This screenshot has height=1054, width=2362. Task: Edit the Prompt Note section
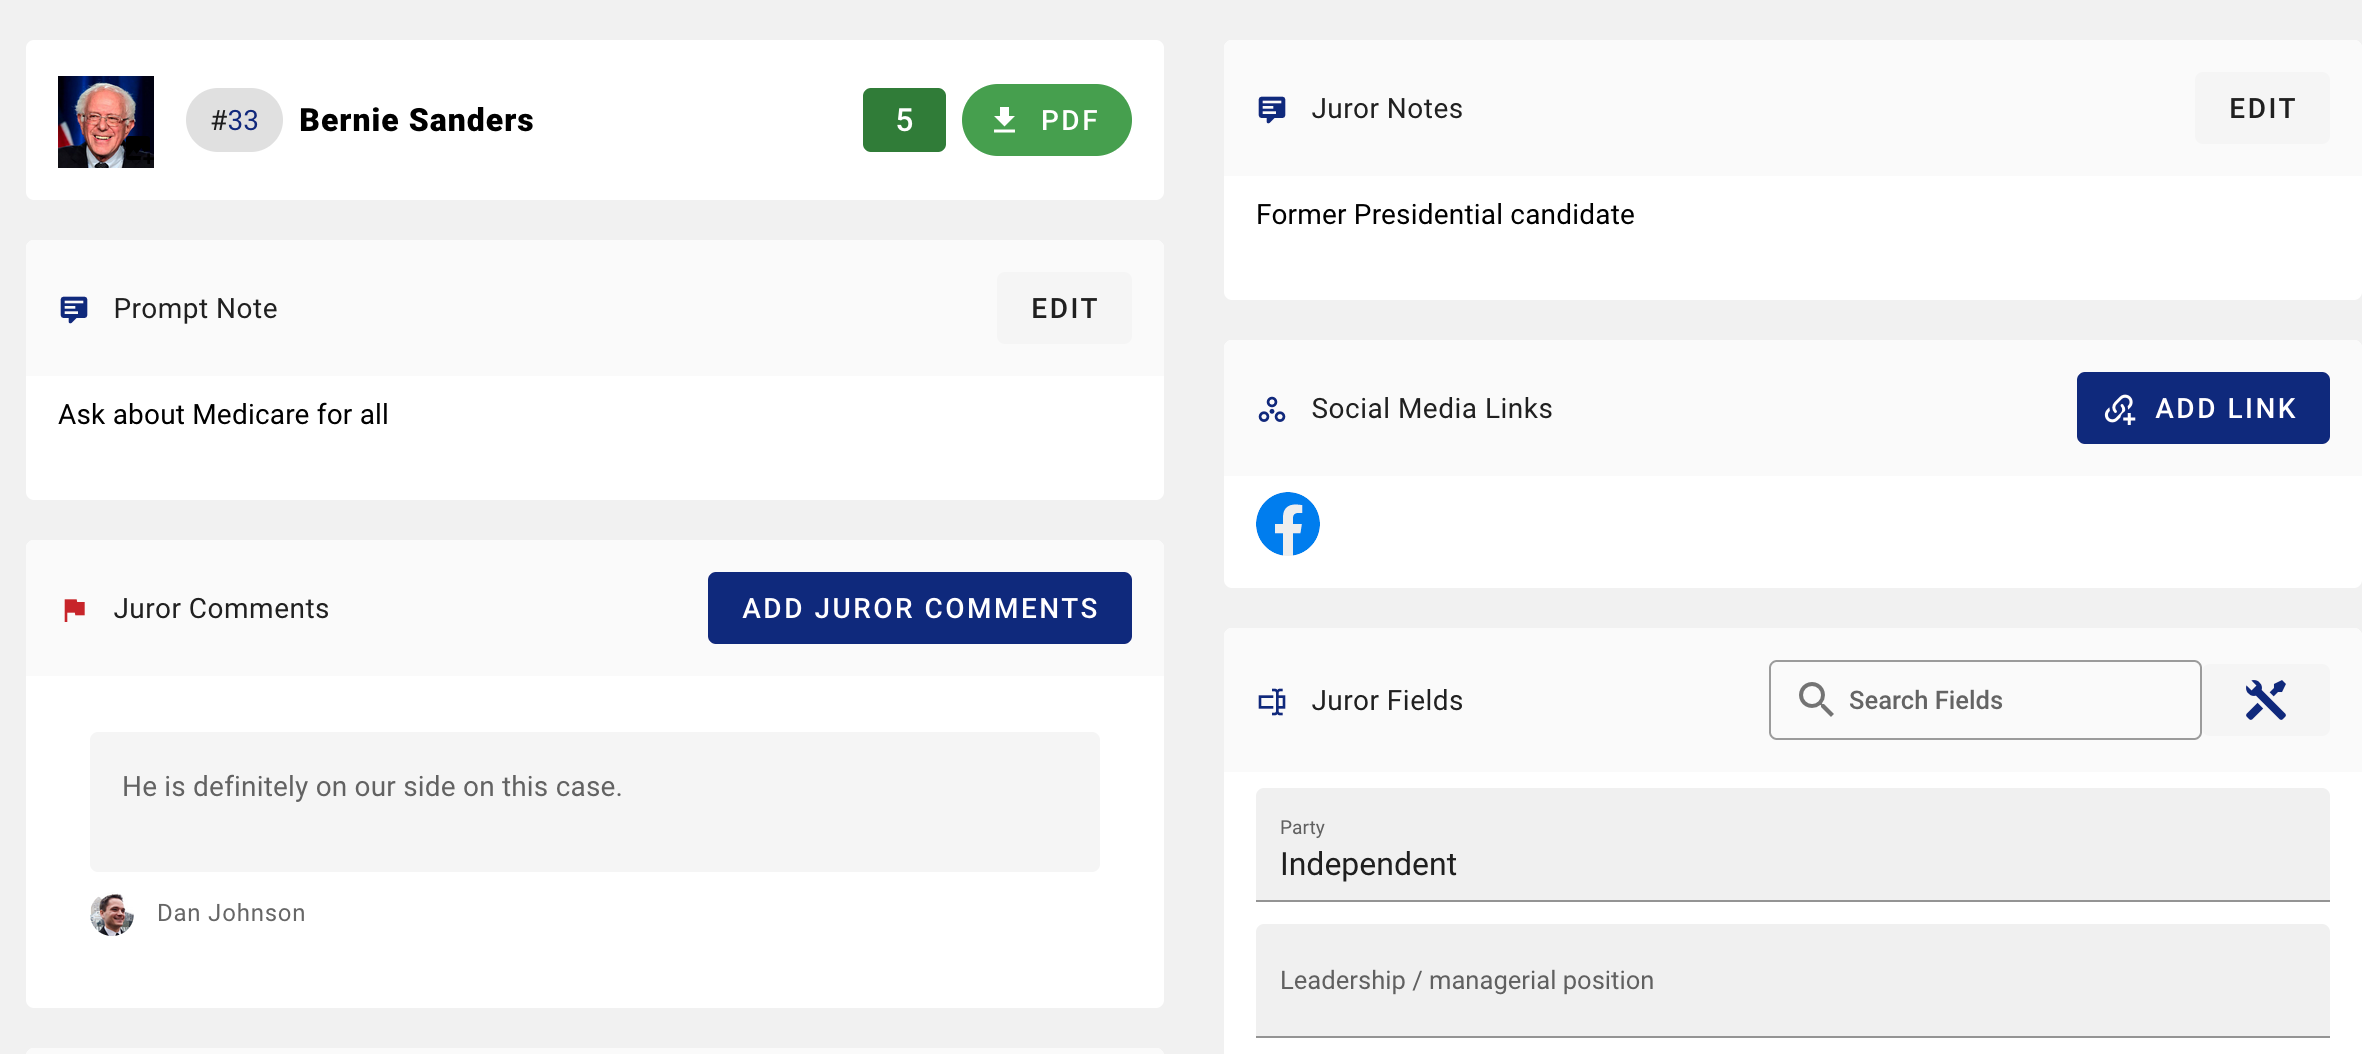tap(1063, 308)
